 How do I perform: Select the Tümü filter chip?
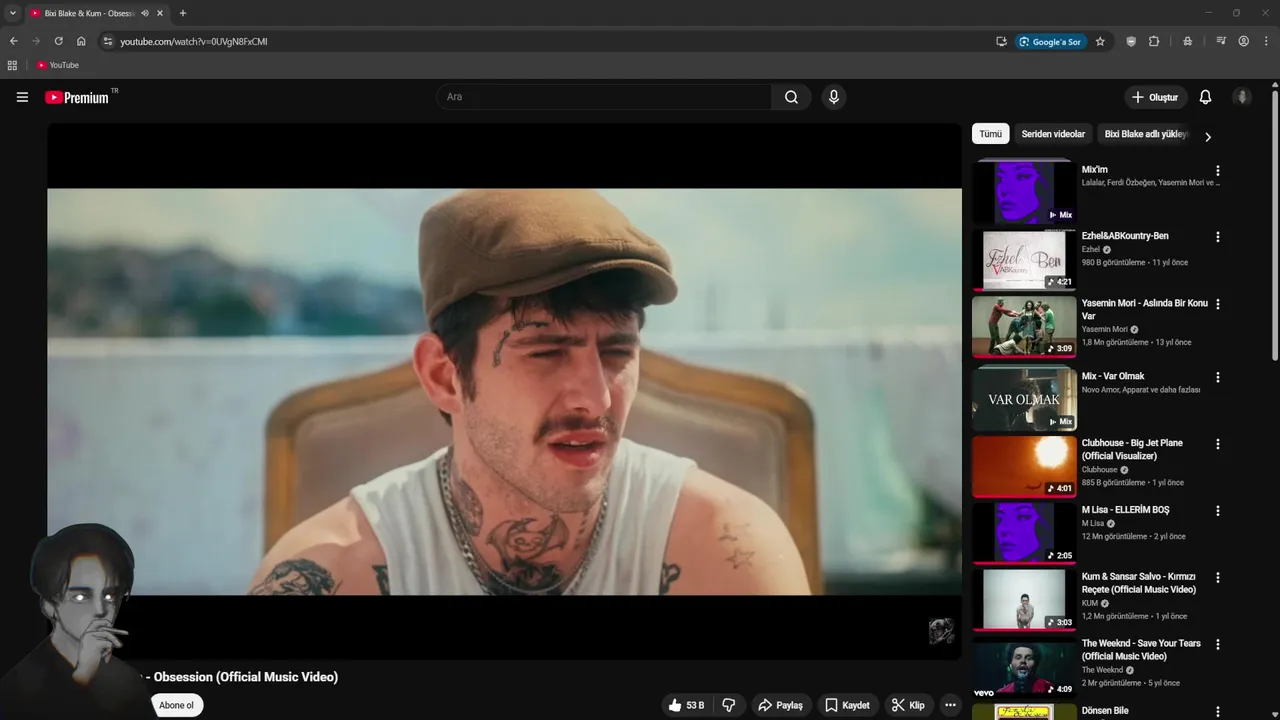point(990,134)
